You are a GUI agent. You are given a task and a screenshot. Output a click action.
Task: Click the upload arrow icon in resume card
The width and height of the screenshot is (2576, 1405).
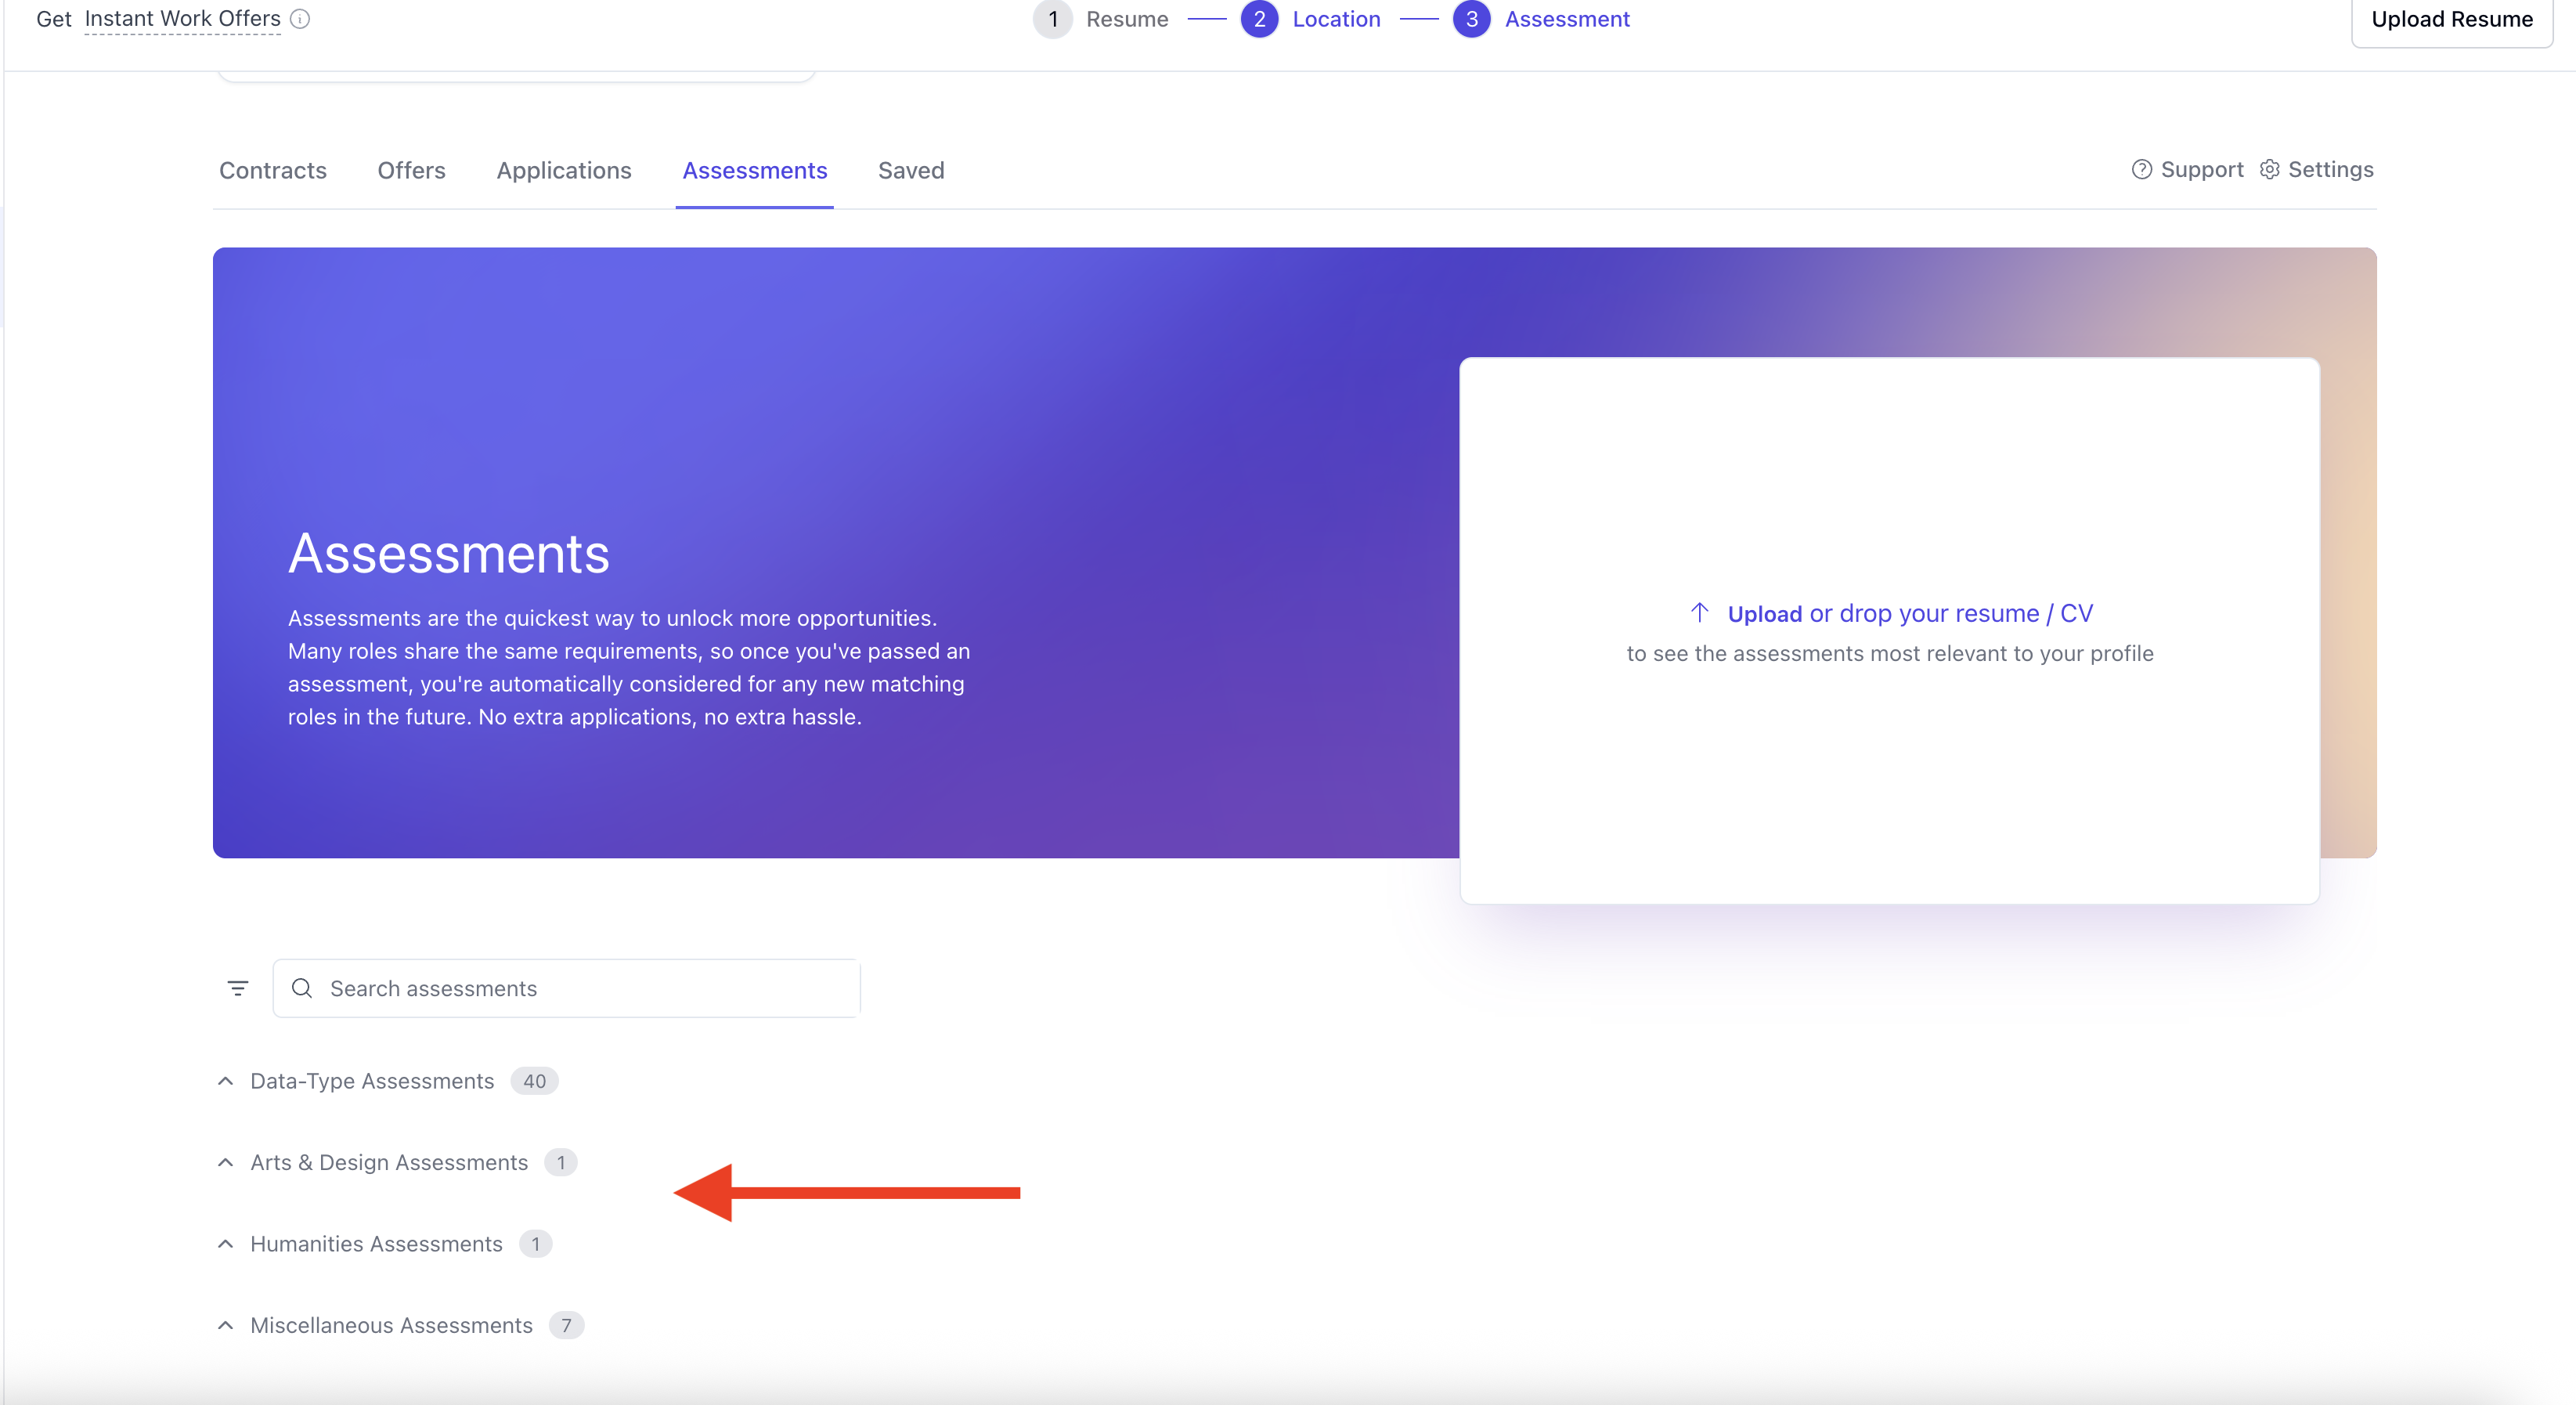click(x=1699, y=612)
